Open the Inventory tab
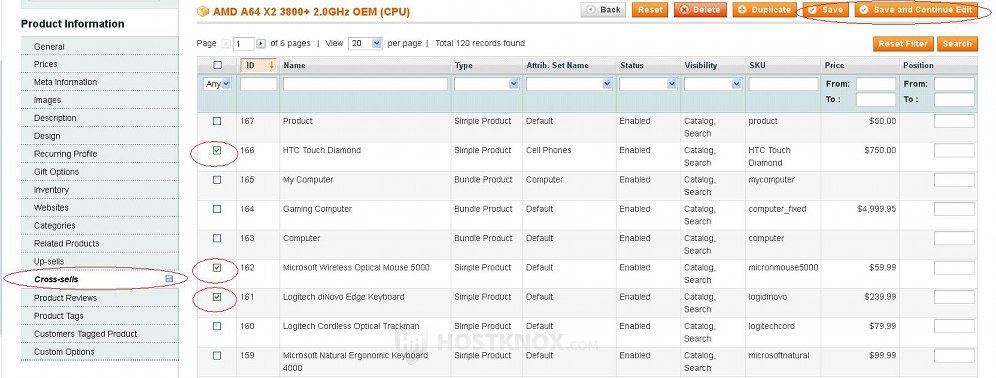The image size is (996, 378). click(x=100, y=189)
